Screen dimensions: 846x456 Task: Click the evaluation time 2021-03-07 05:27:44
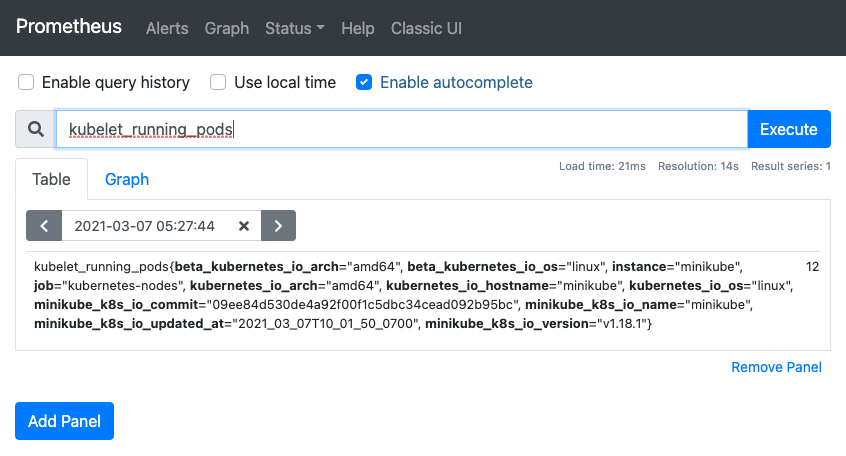[145, 226]
